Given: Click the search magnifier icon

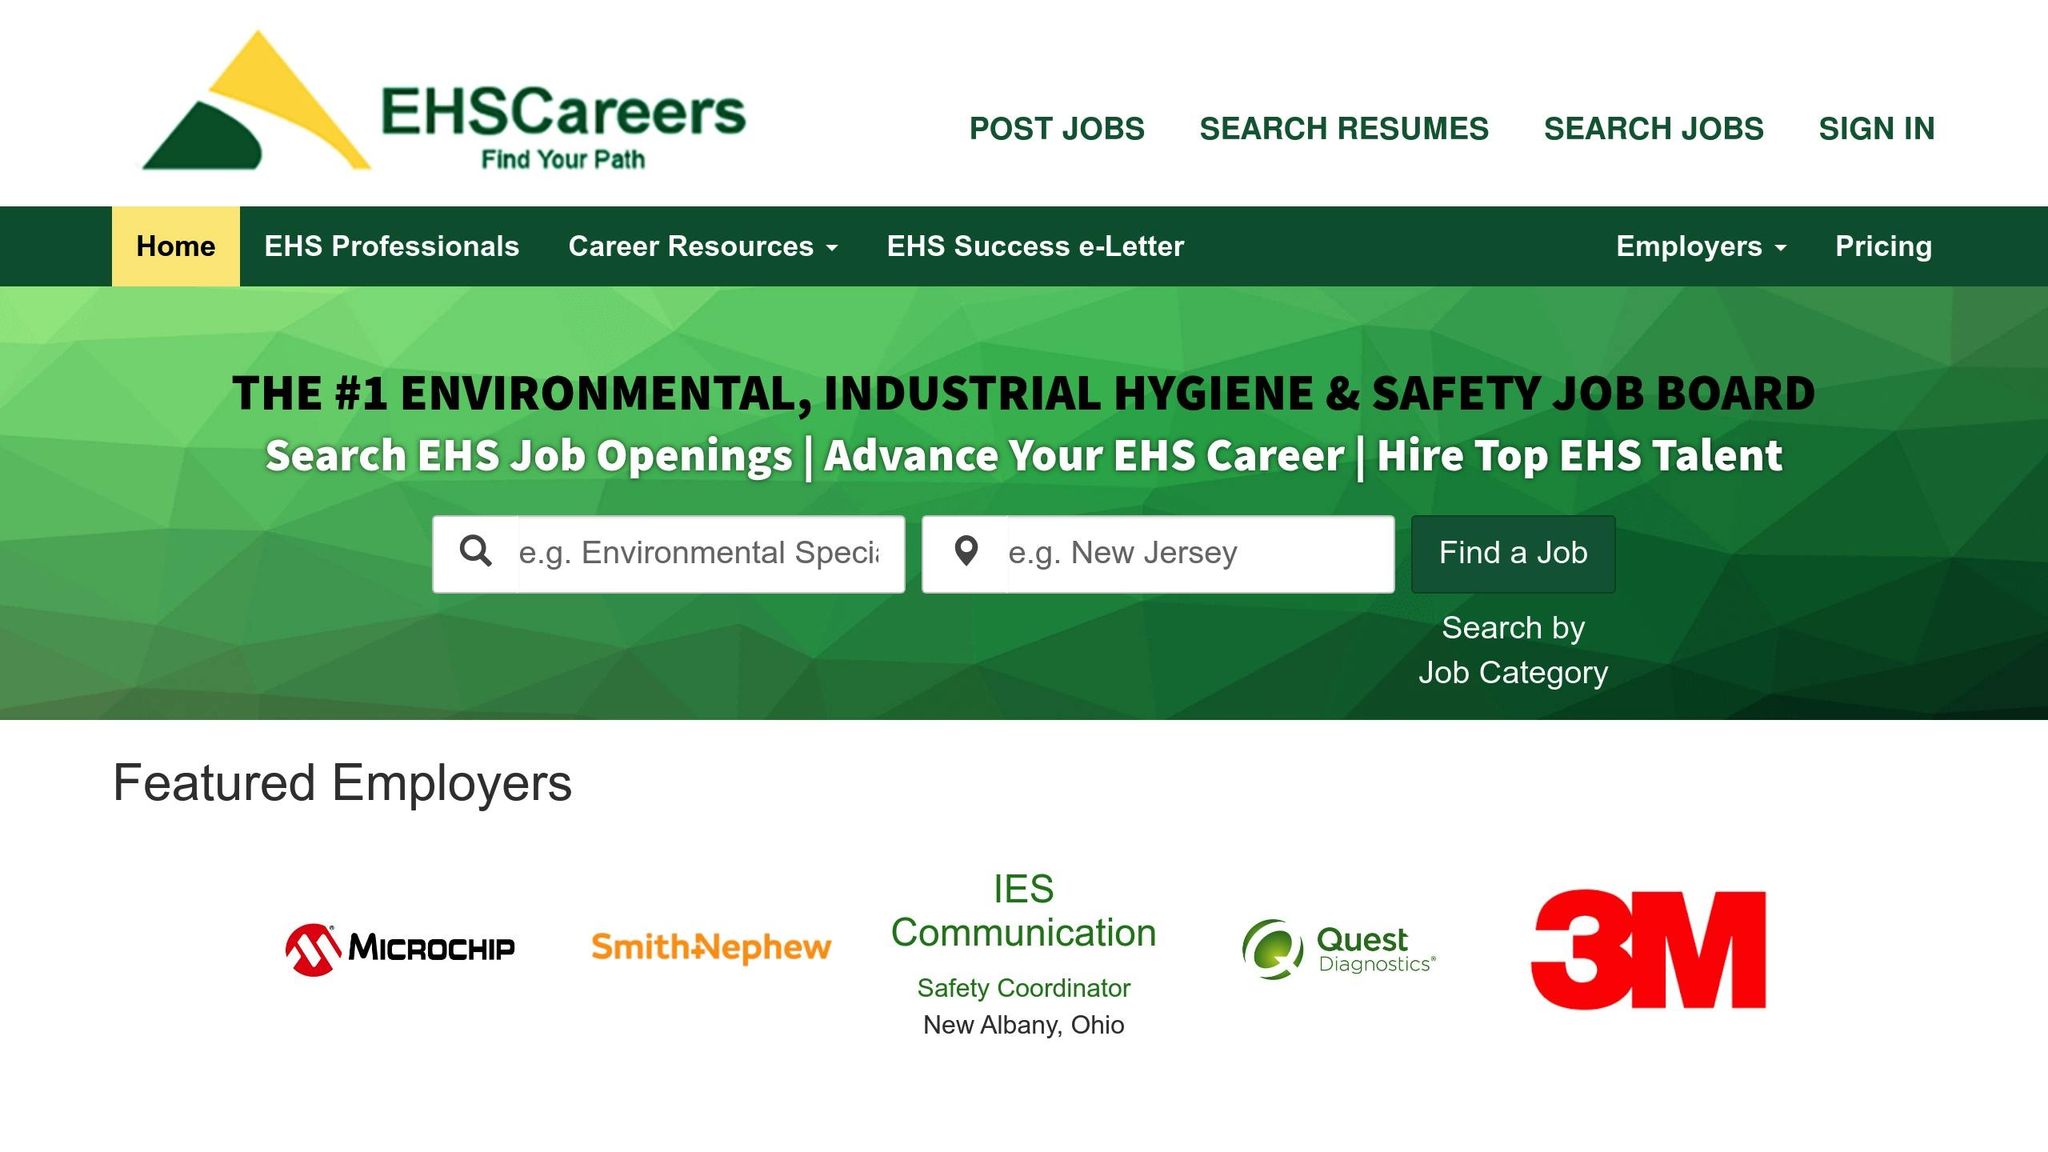Looking at the screenshot, I should pos(478,551).
